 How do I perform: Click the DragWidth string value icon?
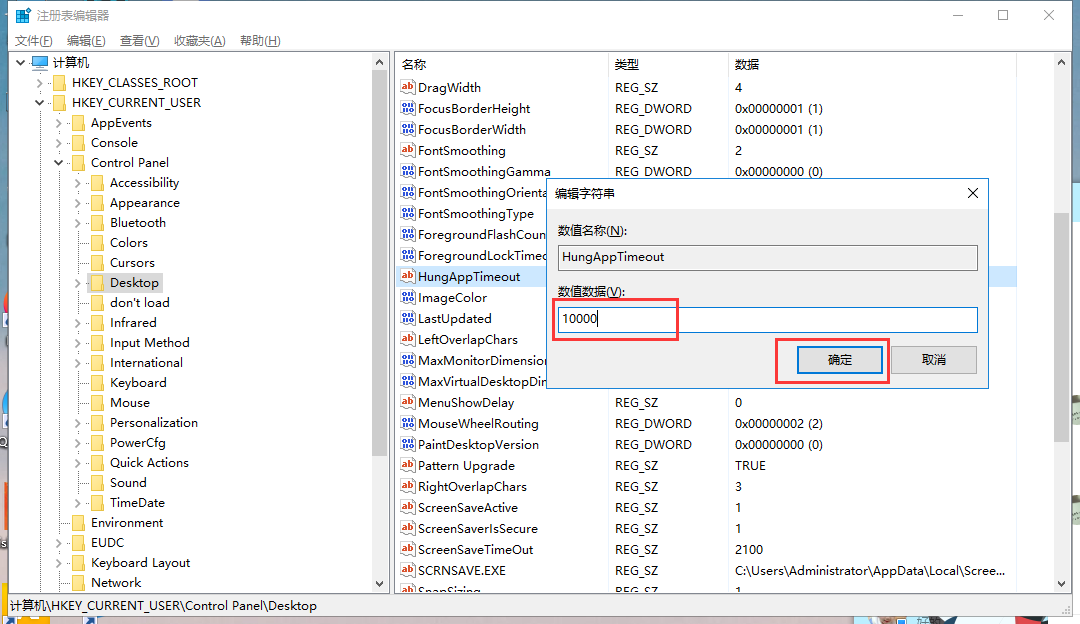pyautogui.click(x=407, y=88)
